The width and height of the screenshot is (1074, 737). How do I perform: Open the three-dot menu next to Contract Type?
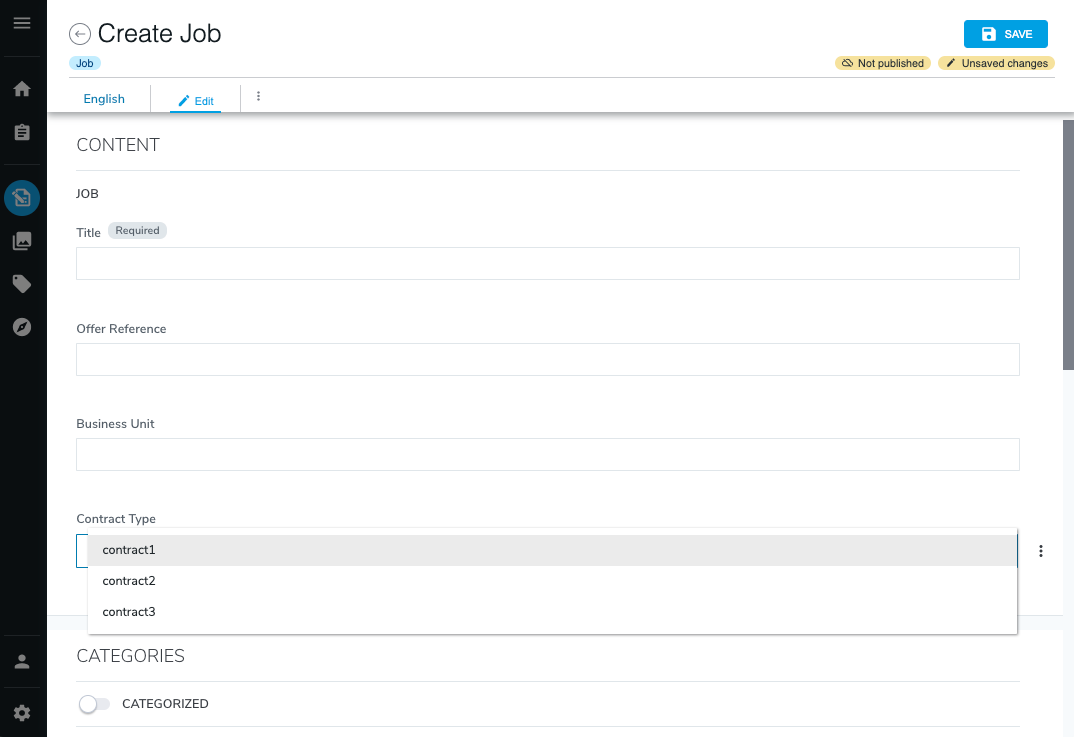(x=1041, y=551)
